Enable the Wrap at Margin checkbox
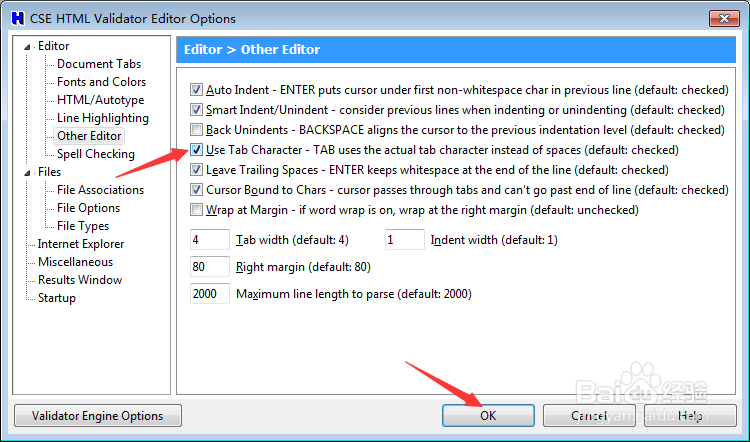The width and height of the screenshot is (750, 442). pyautogui.click(x=196, y=210)
